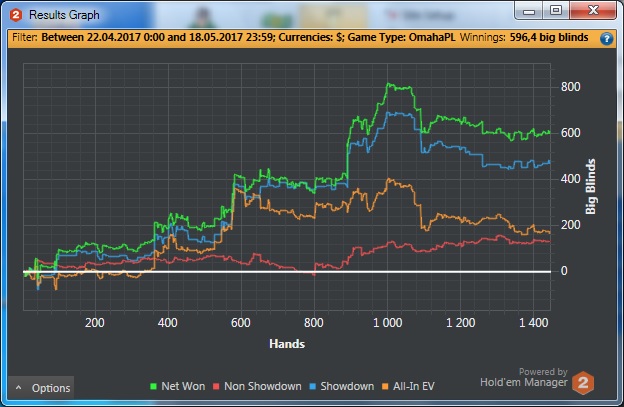Toggle the Showdown legend series

pos(342,386)
